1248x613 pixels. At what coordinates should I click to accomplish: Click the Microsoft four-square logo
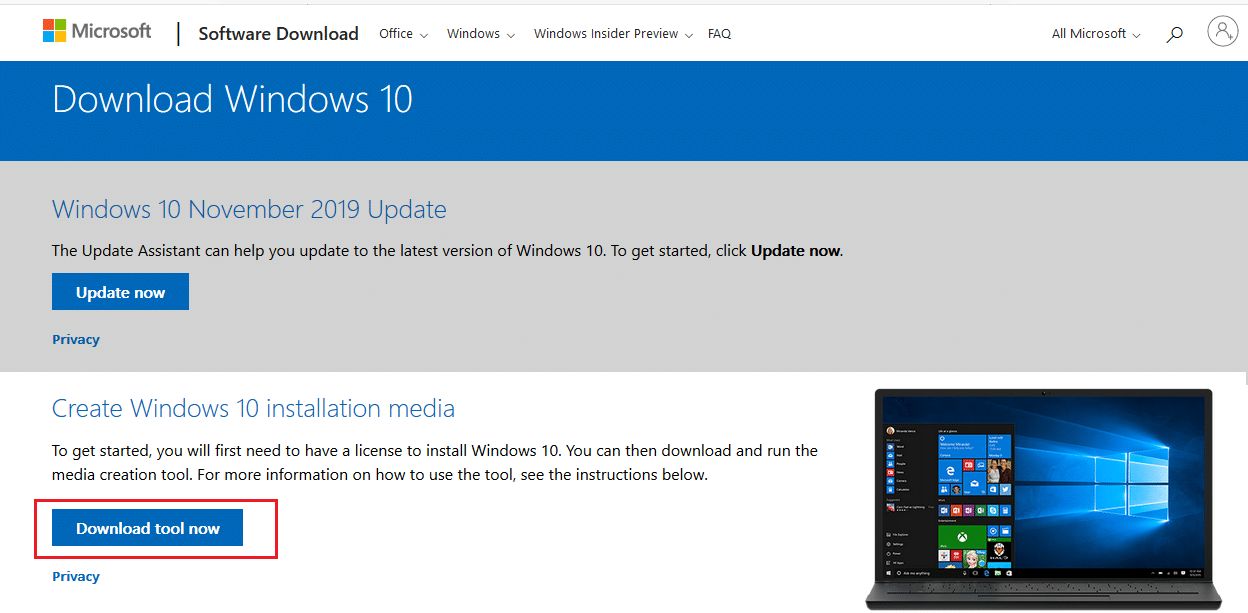coord(54,31)
